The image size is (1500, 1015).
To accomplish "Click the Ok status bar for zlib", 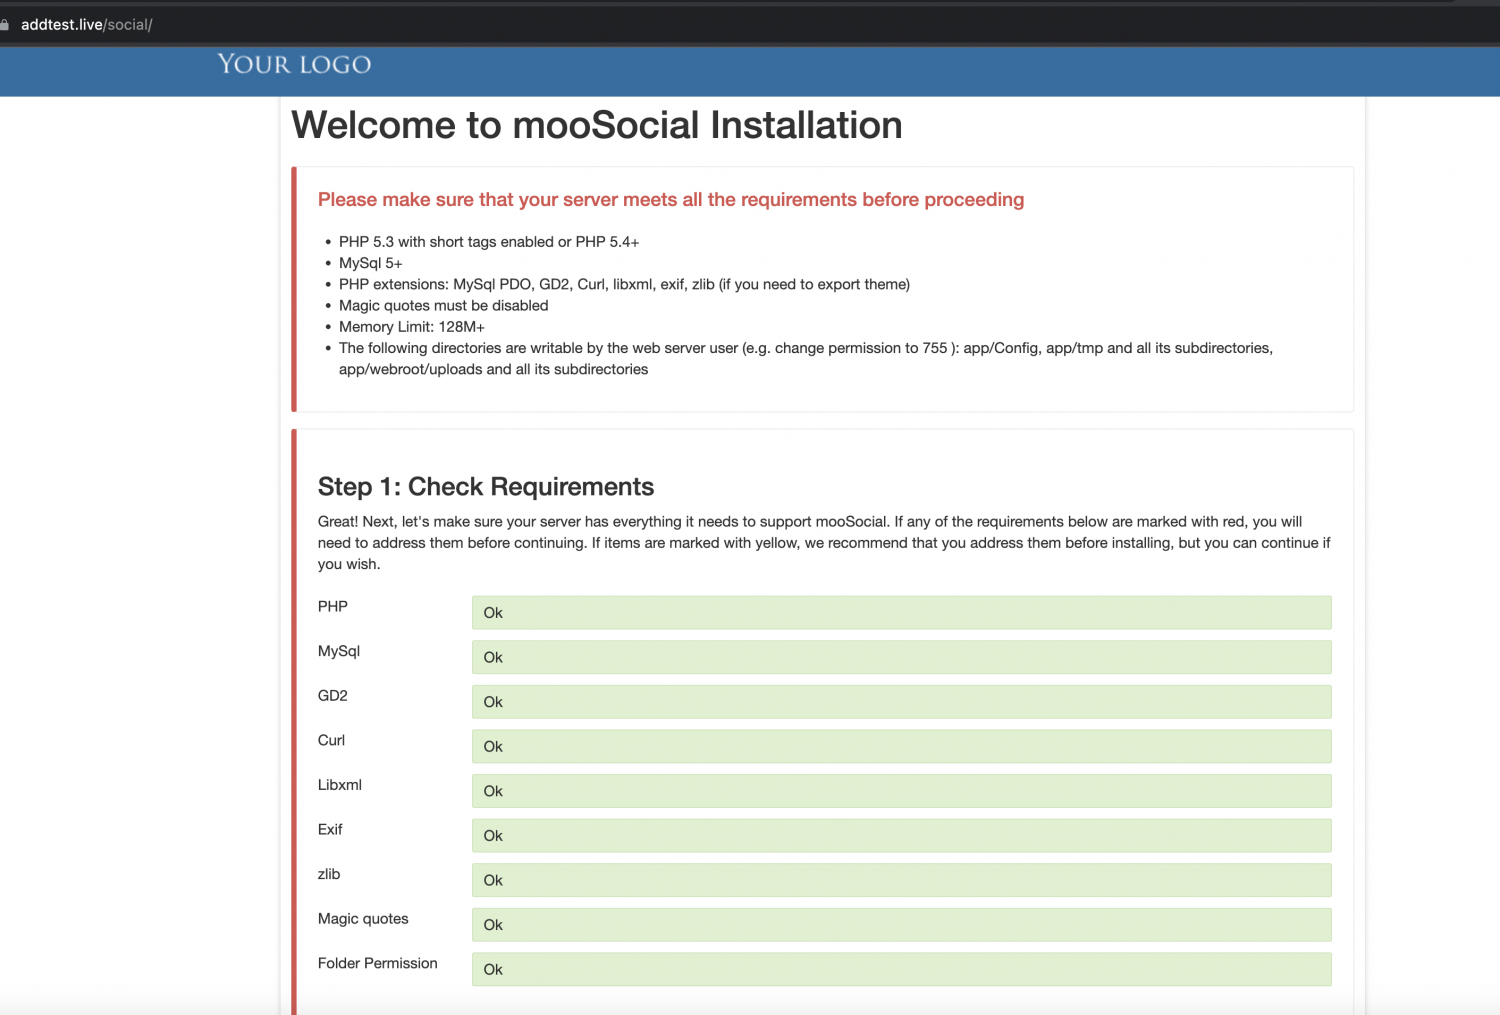I will (x=901, y=880).
